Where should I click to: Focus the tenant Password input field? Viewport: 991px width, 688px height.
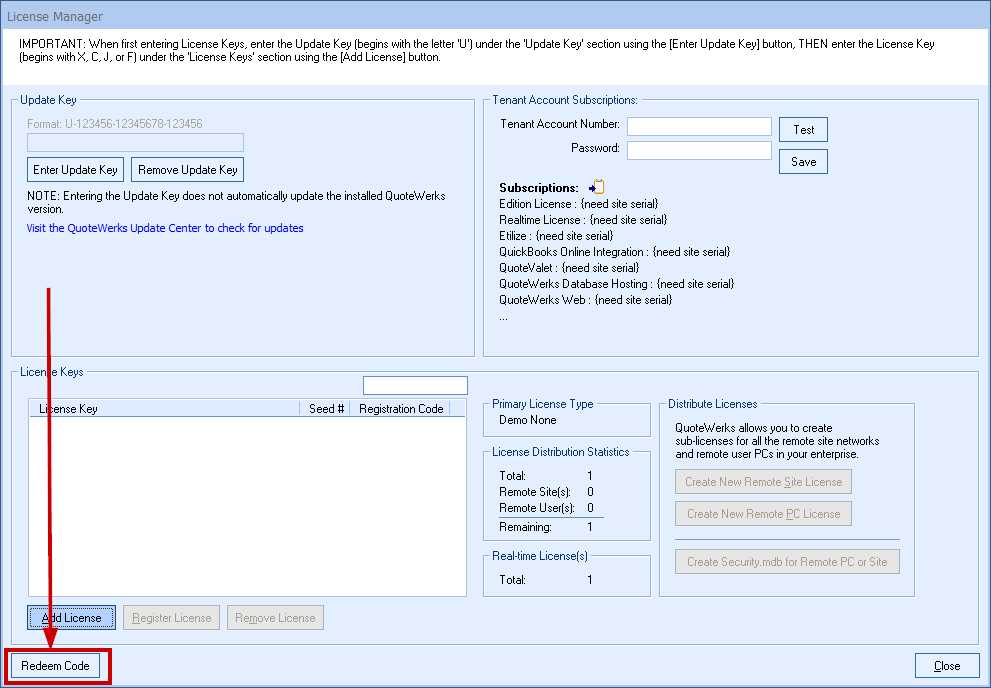tap(699, 150)
